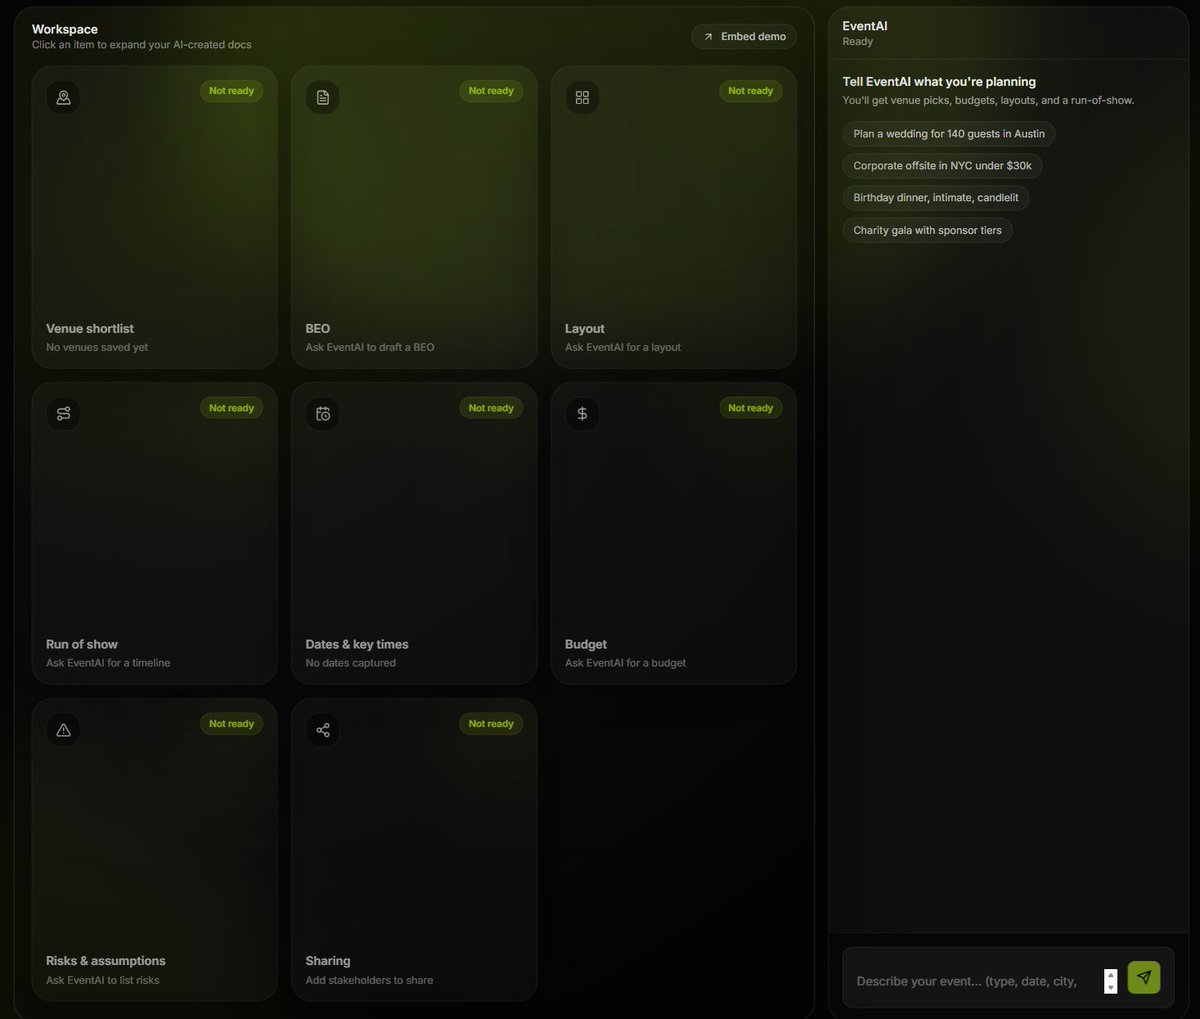The width and height of the screenshot is (1200, 1019).
Task: Click 'Click an item to expand' subtitle
Action: click(142, 45)
